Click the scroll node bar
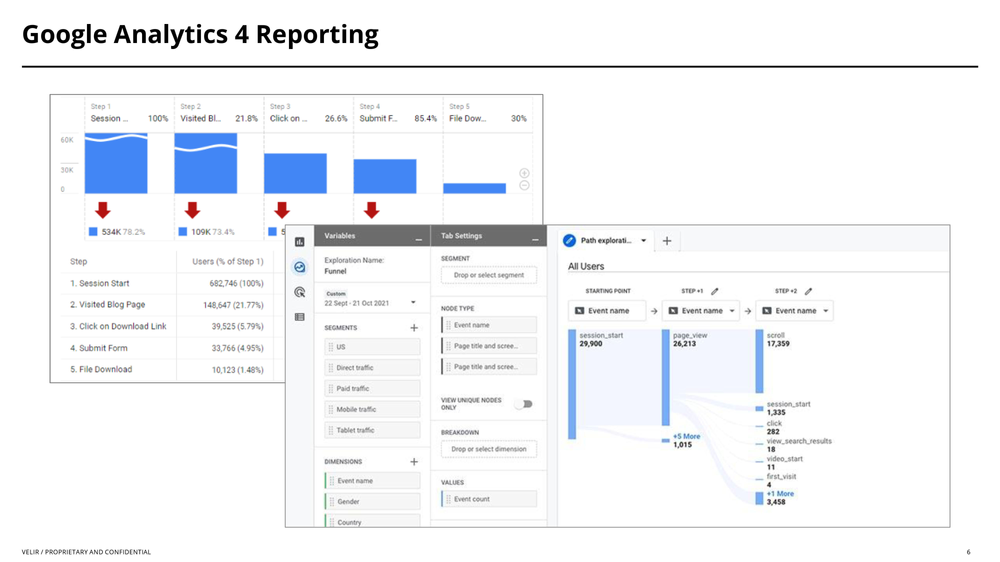1000x562 pixels. [x=760, y=361]
